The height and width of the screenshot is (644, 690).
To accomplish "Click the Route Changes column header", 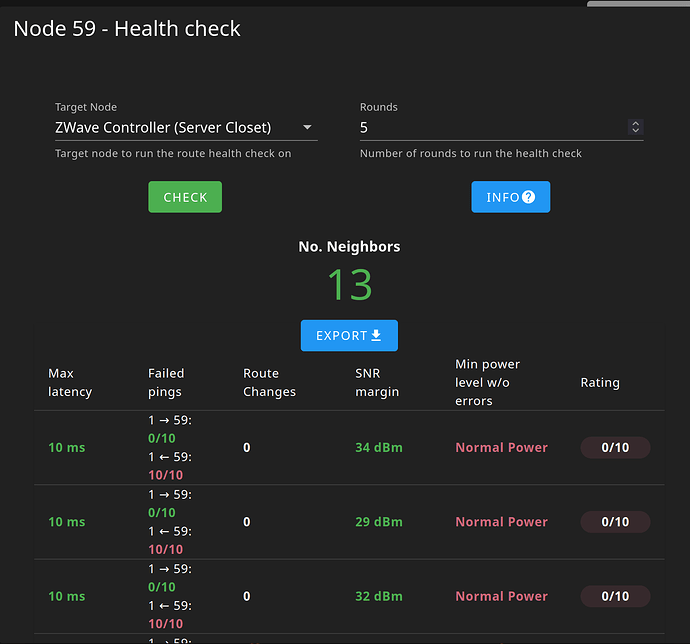I will (269, 382).
